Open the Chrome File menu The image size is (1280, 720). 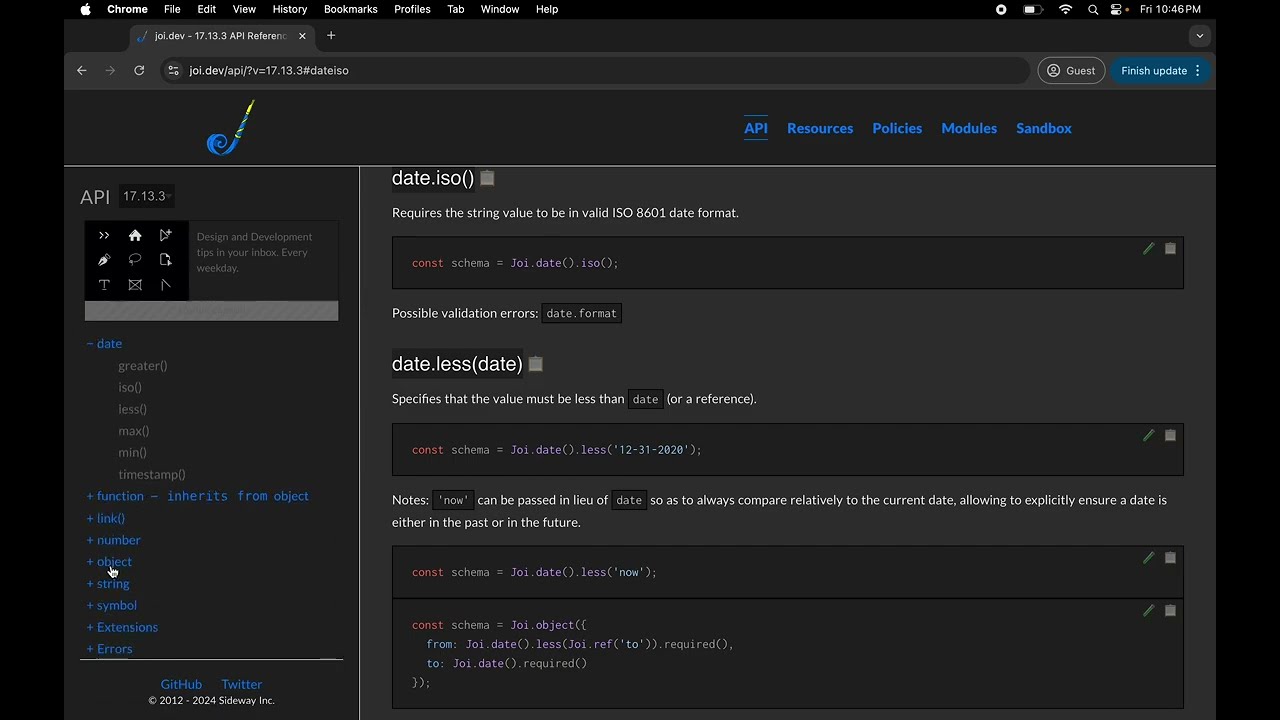[172, 9]
